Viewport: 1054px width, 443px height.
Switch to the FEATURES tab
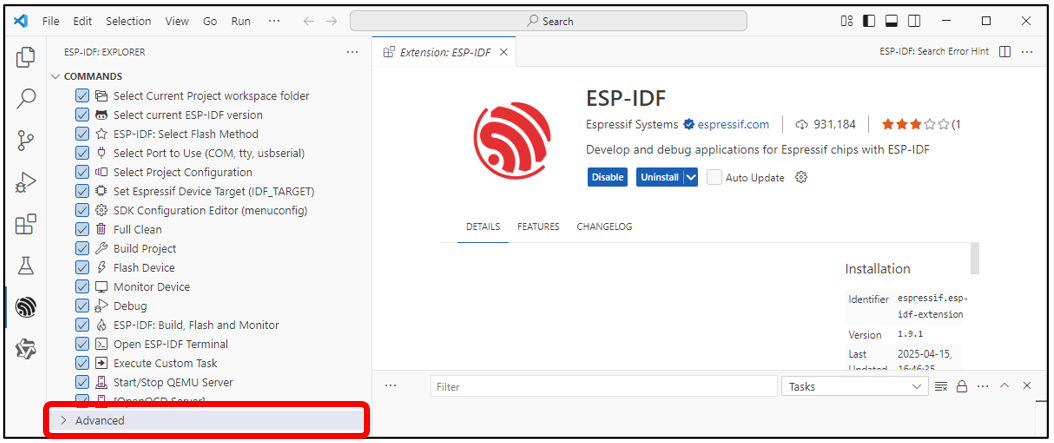point(538,227)
